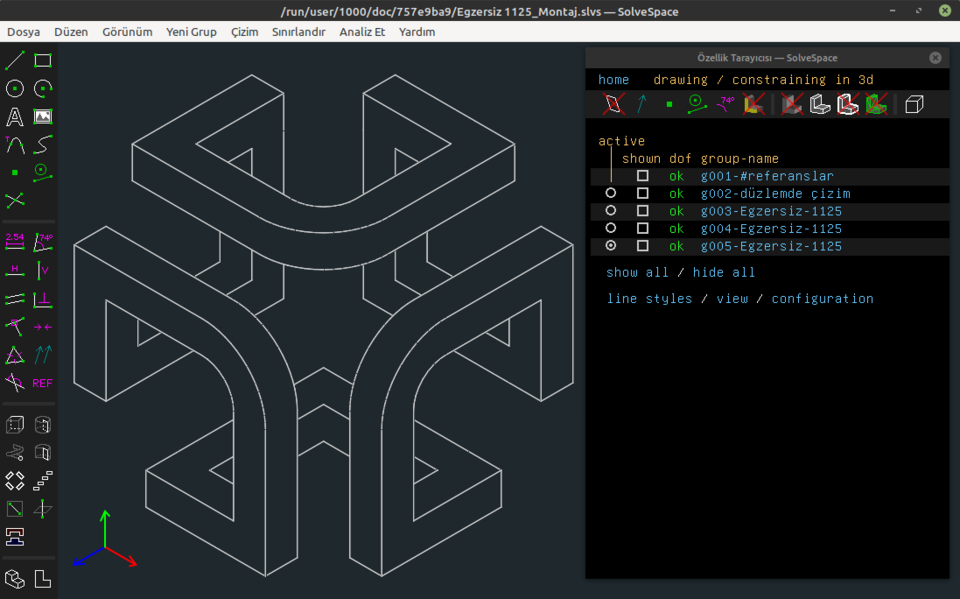The image size is (960, 599).
Task: Choose the text in TrueType font tool
Action: (15, 117)
